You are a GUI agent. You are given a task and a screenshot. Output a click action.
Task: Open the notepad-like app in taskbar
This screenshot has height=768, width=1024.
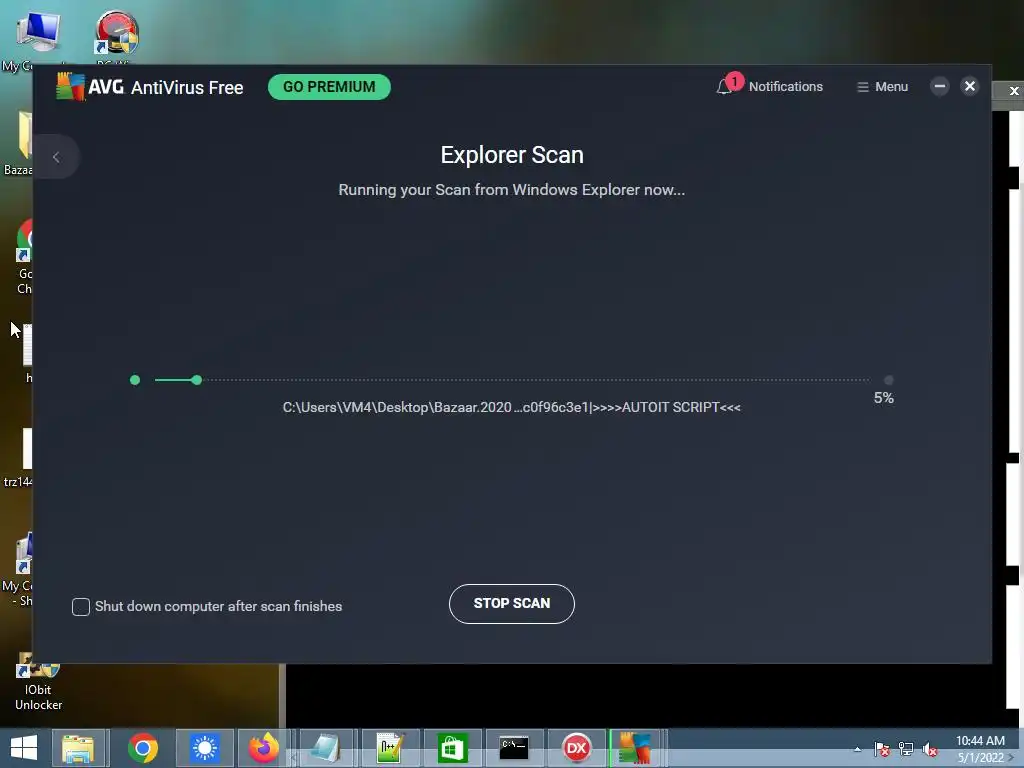325,748
